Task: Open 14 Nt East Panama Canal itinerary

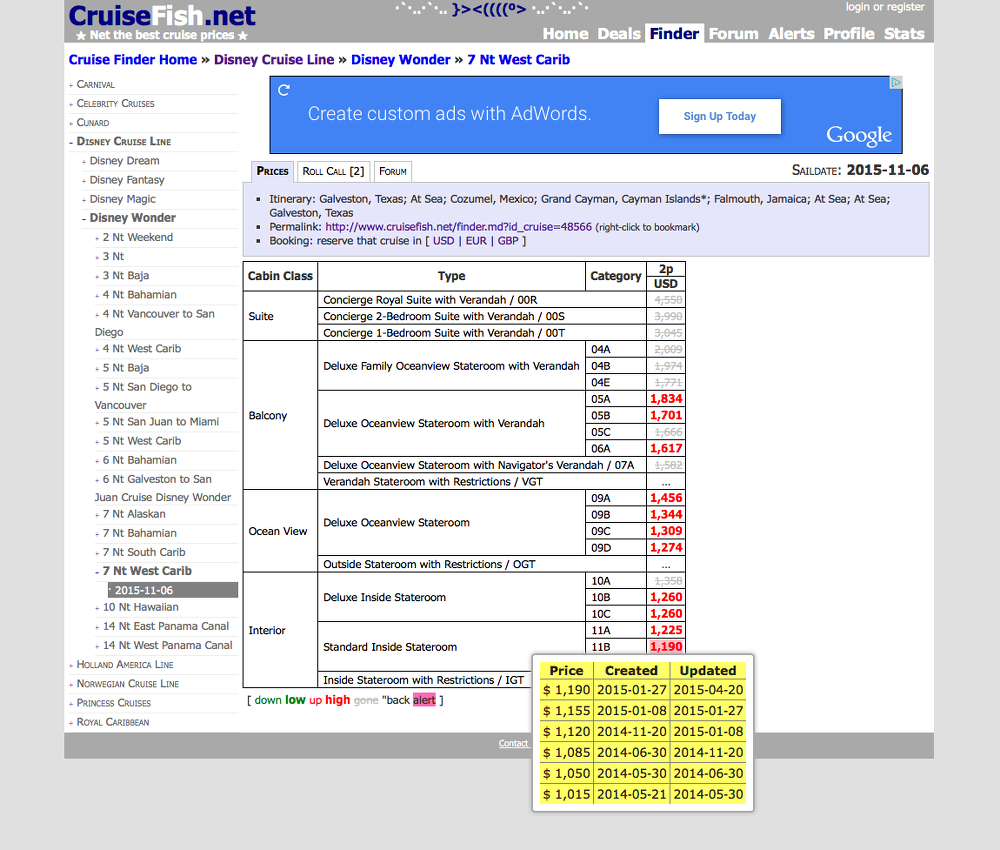Action: click(166, 626)
